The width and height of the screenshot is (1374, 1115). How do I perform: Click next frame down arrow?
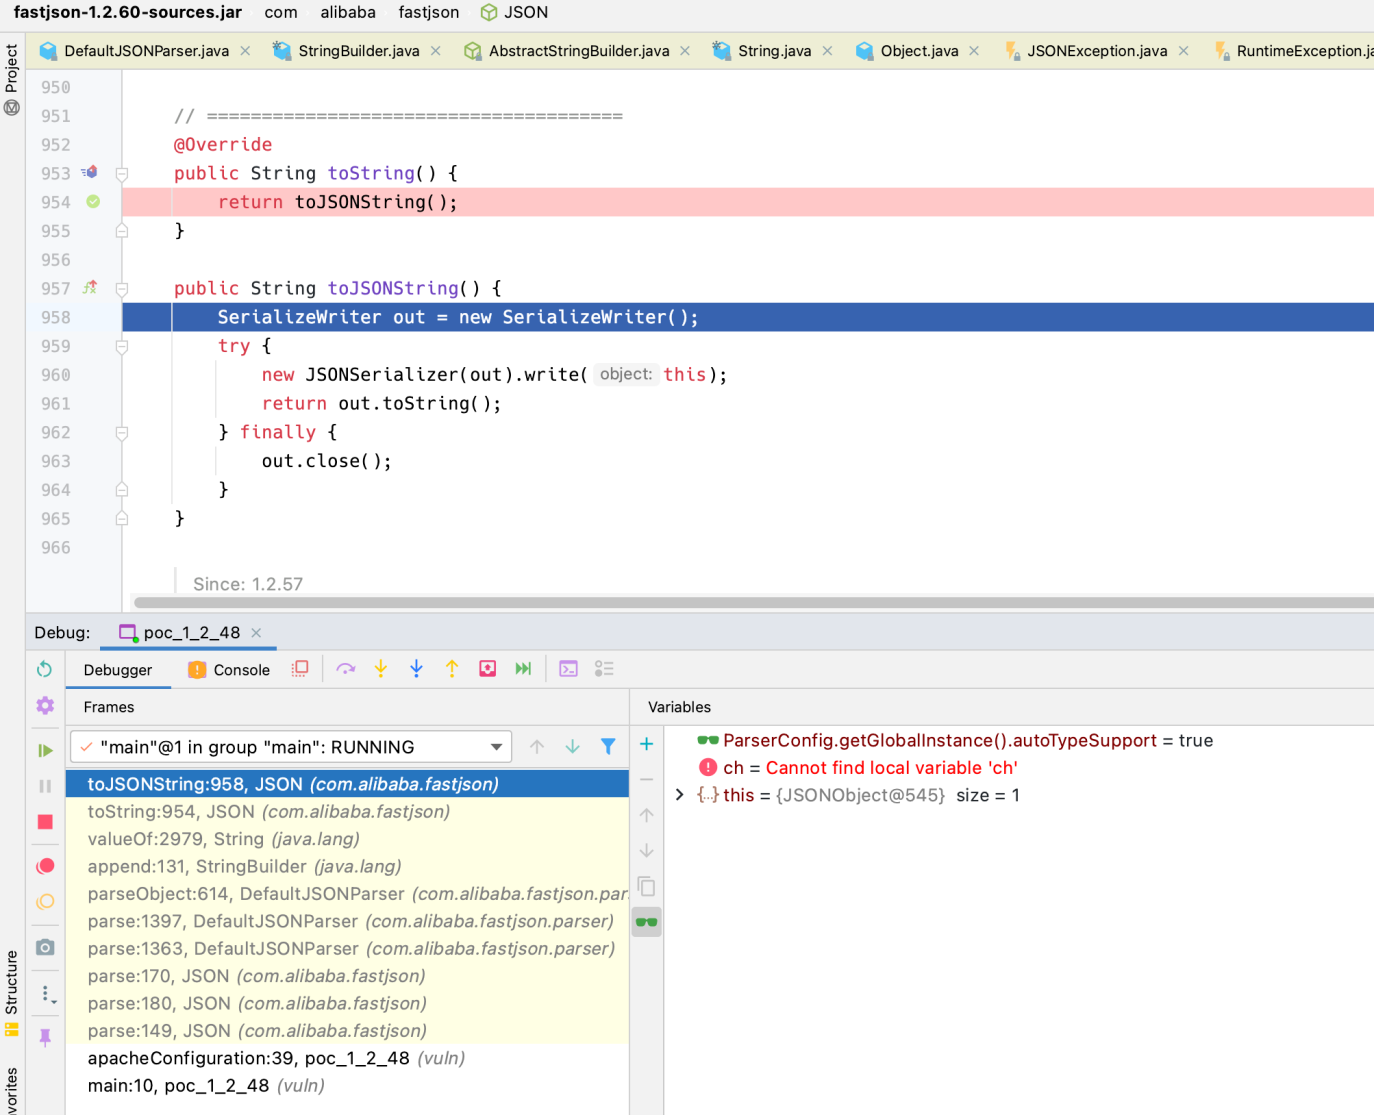(573, 747)
